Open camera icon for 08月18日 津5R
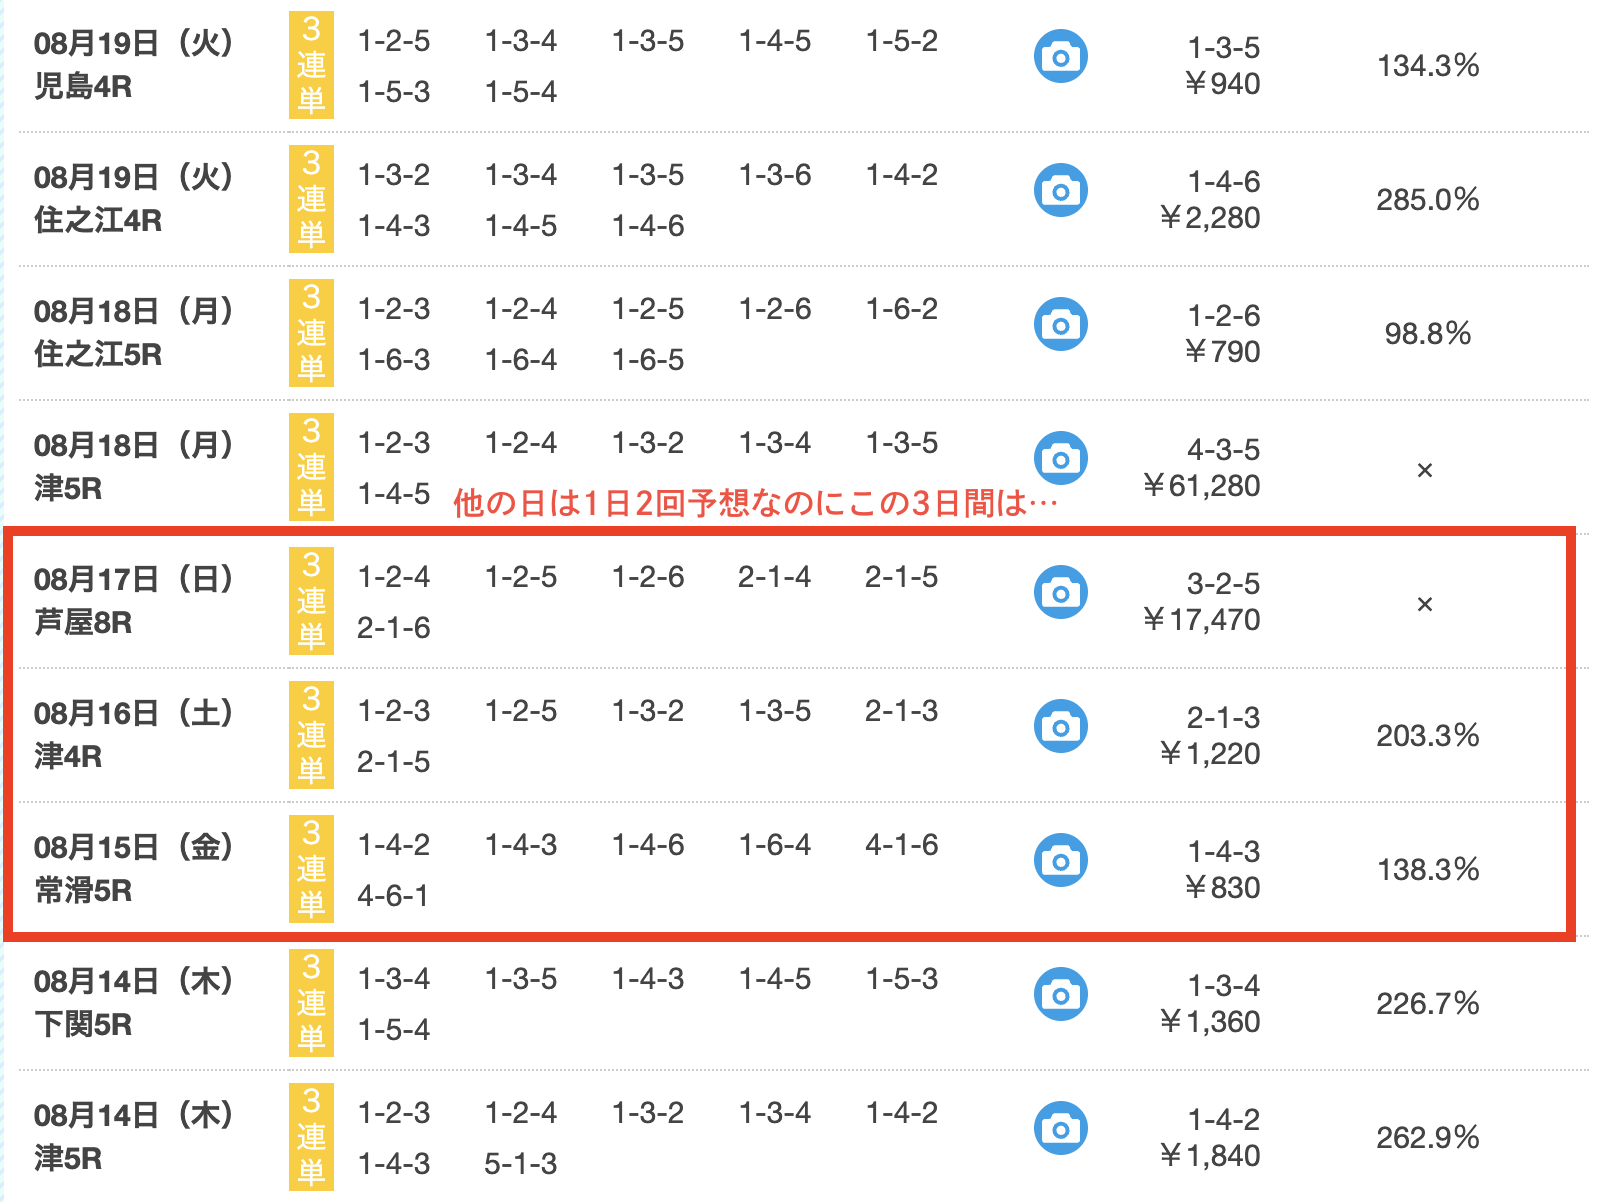 coord(1060,459)
